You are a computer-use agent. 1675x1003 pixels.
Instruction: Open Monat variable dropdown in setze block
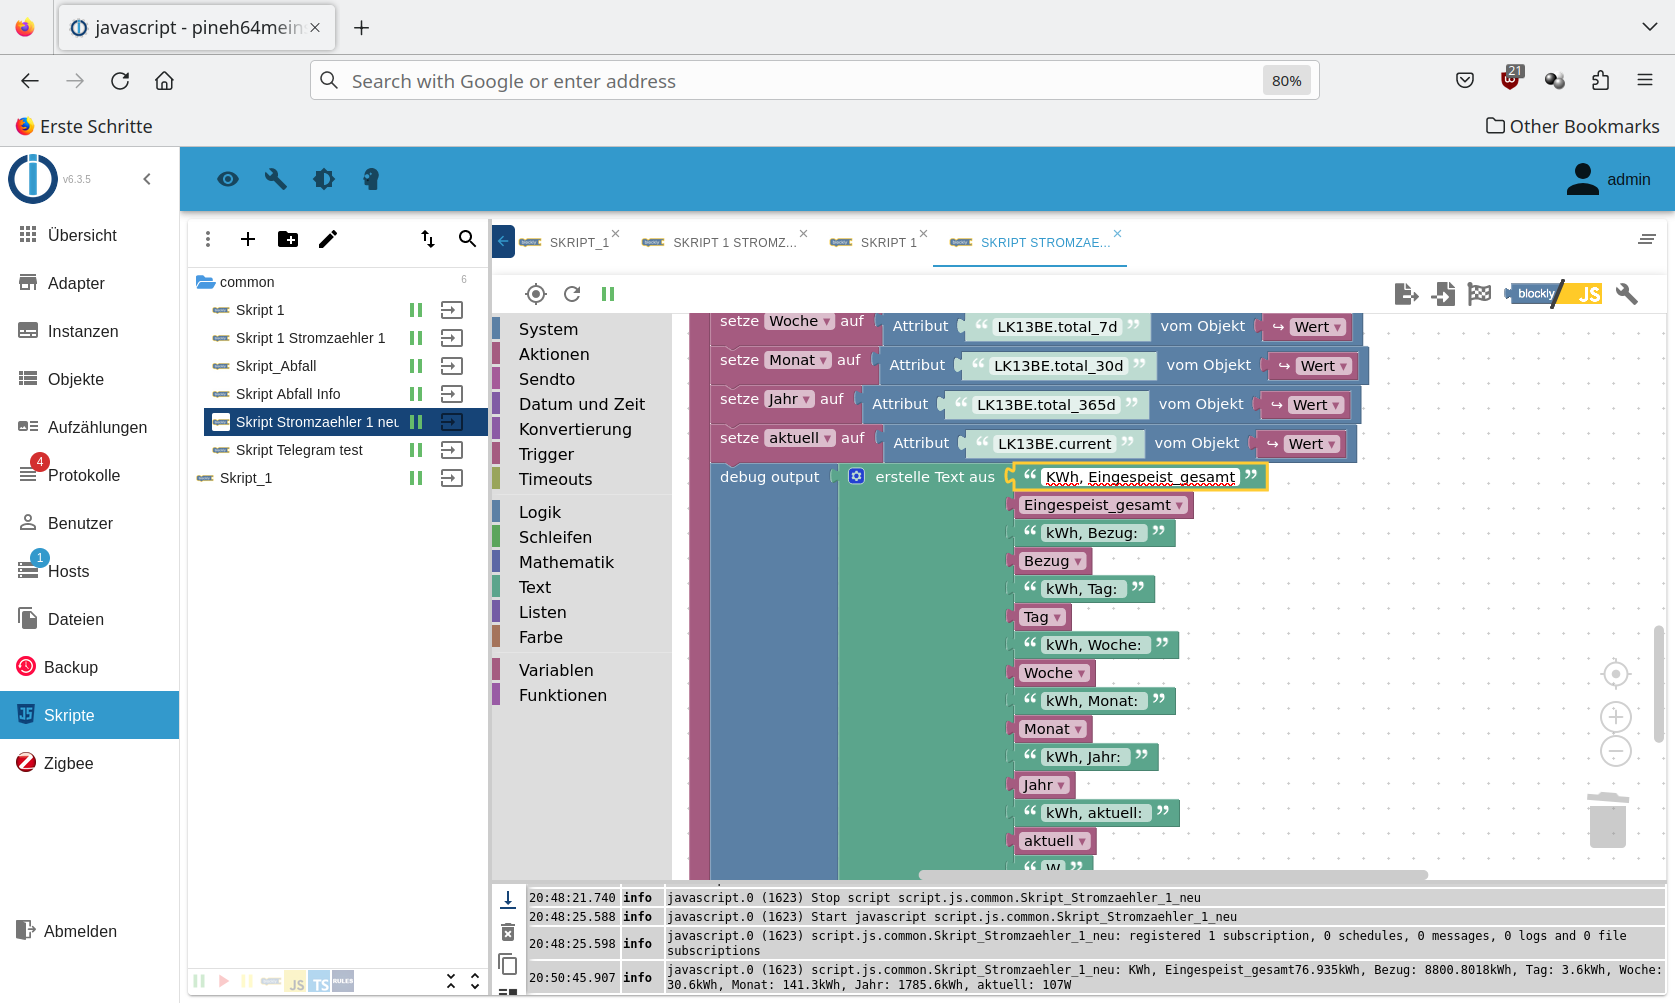tap(798, 360)
